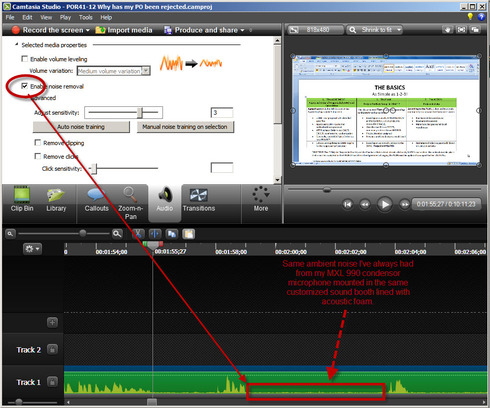The image size is (490, 408).
Task: Expand Record the screen dropdown arrow
Action: pyautogui.click(x=88, y=30)
